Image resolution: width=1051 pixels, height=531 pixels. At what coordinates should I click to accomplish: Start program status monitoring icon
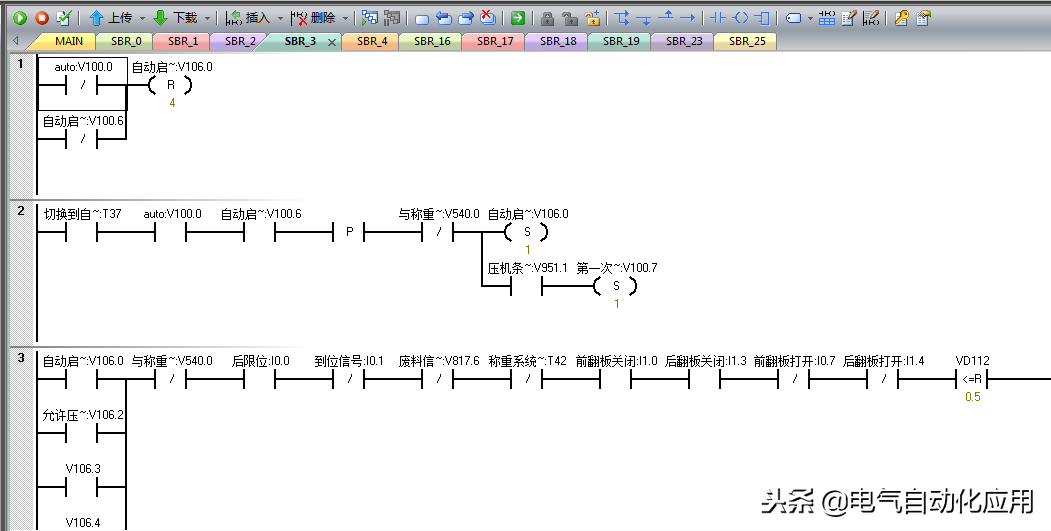pos(369,18)
